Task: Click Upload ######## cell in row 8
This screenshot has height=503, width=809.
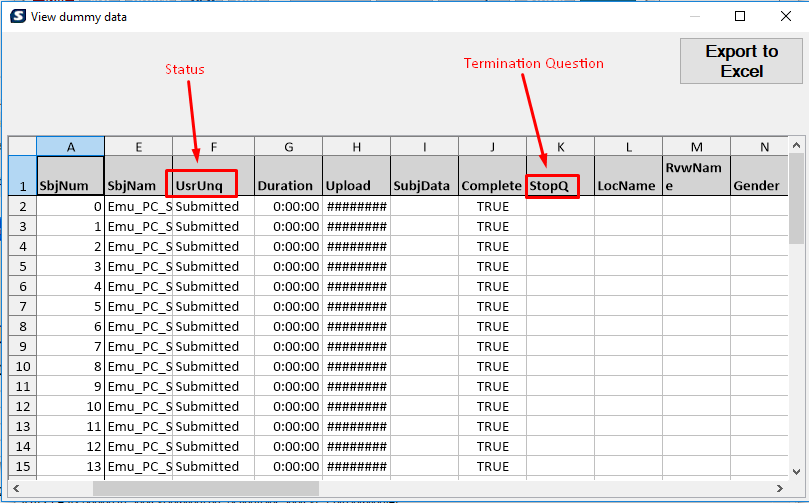Action: 357,326
